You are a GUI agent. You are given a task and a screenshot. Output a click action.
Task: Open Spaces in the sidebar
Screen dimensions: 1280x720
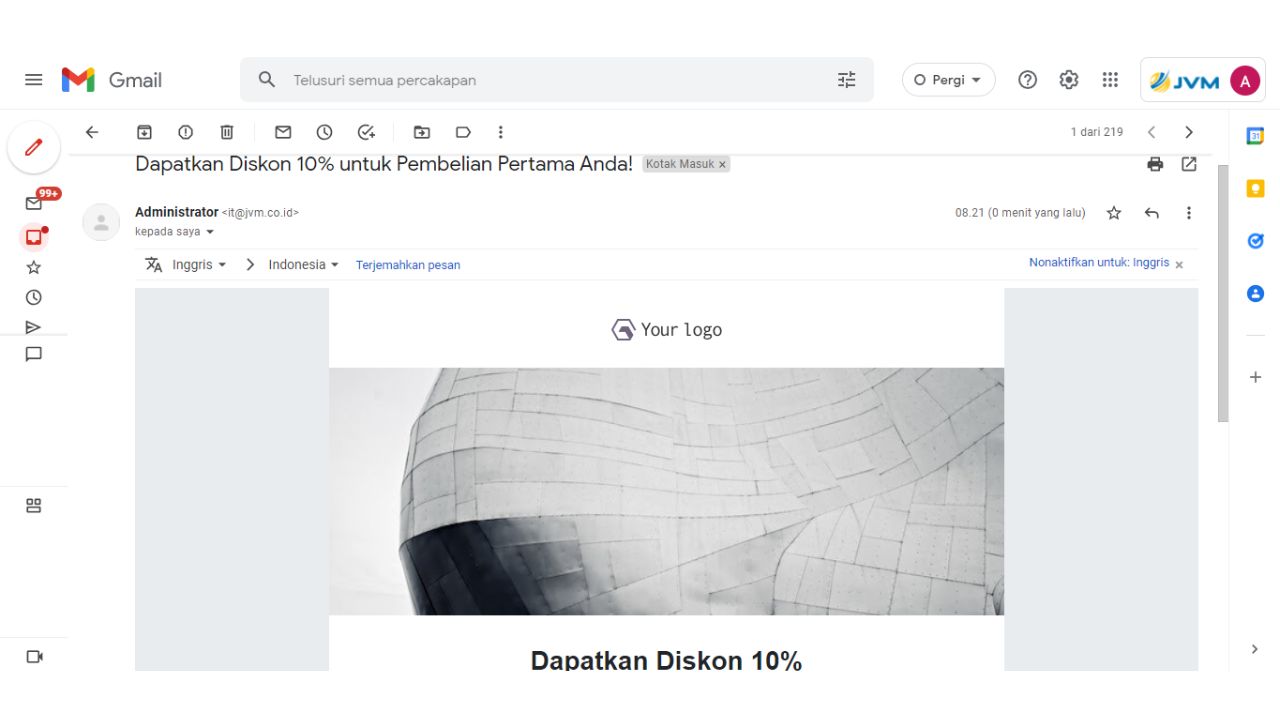coord(34,506)
